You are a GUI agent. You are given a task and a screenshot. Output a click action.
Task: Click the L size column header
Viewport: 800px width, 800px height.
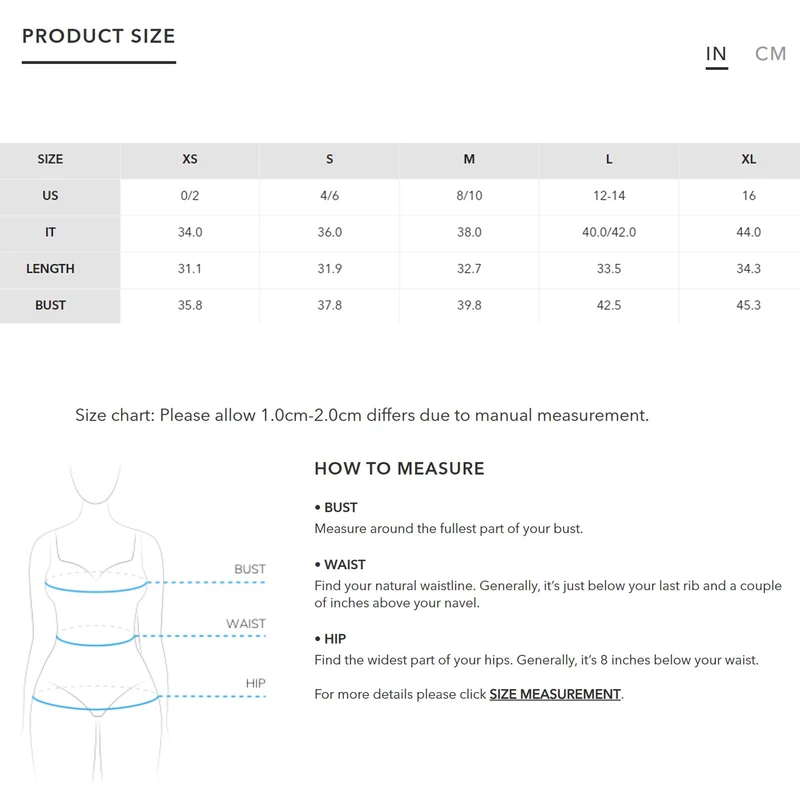(609, 160)
